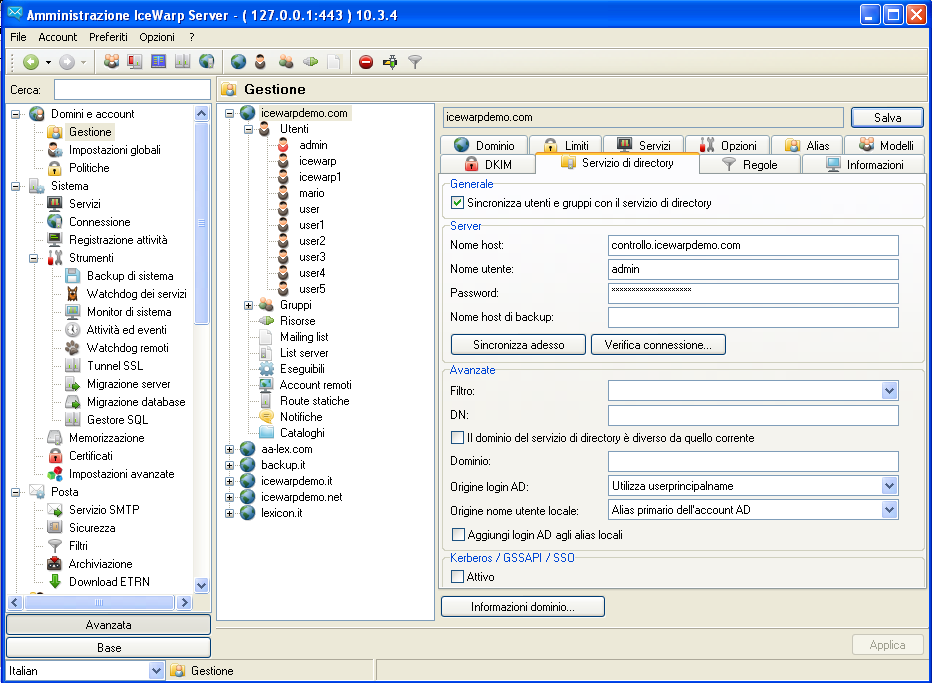Click the red monitor icon in the toolbar
This screenshot has width=932, height=683.
(x=135, y=62)
